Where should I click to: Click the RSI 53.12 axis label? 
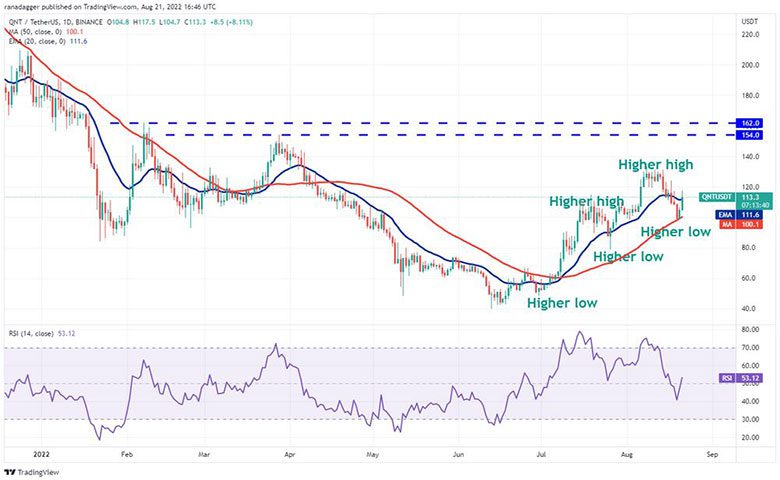[741, 379]
